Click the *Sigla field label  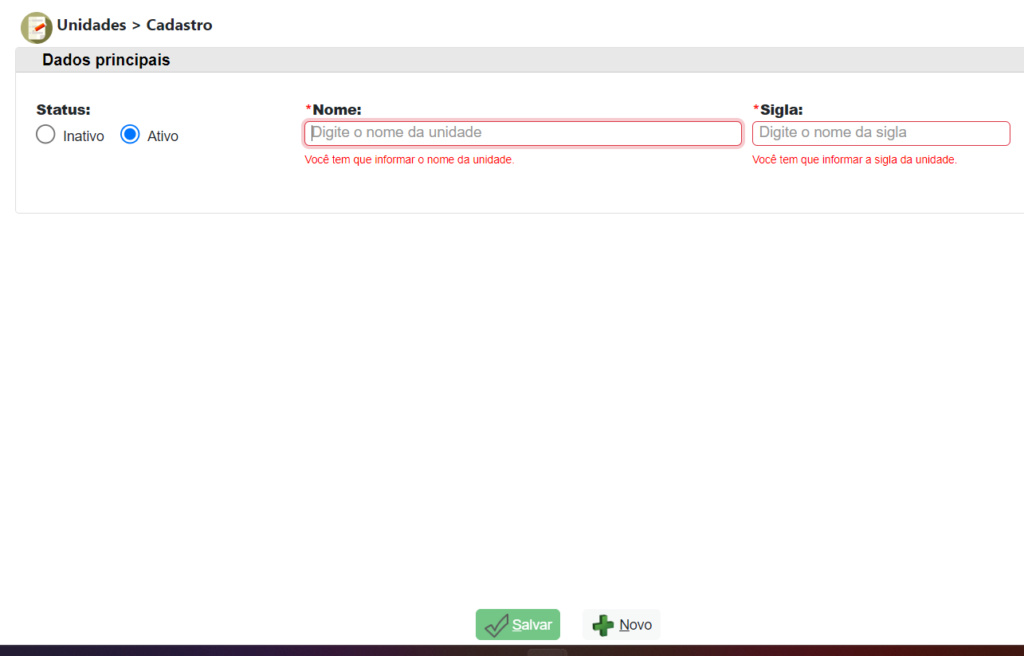click(x=782, y=109)
